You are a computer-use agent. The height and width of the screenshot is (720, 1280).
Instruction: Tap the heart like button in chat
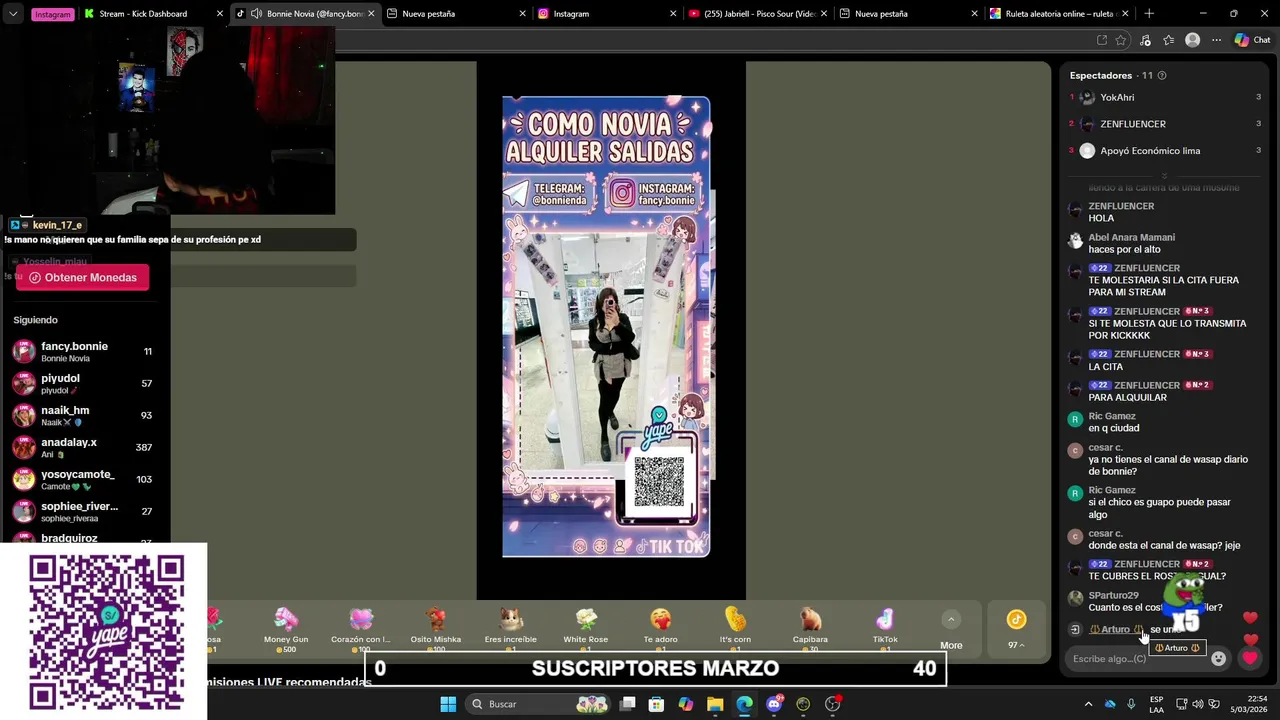click(x=1249, y=658)
